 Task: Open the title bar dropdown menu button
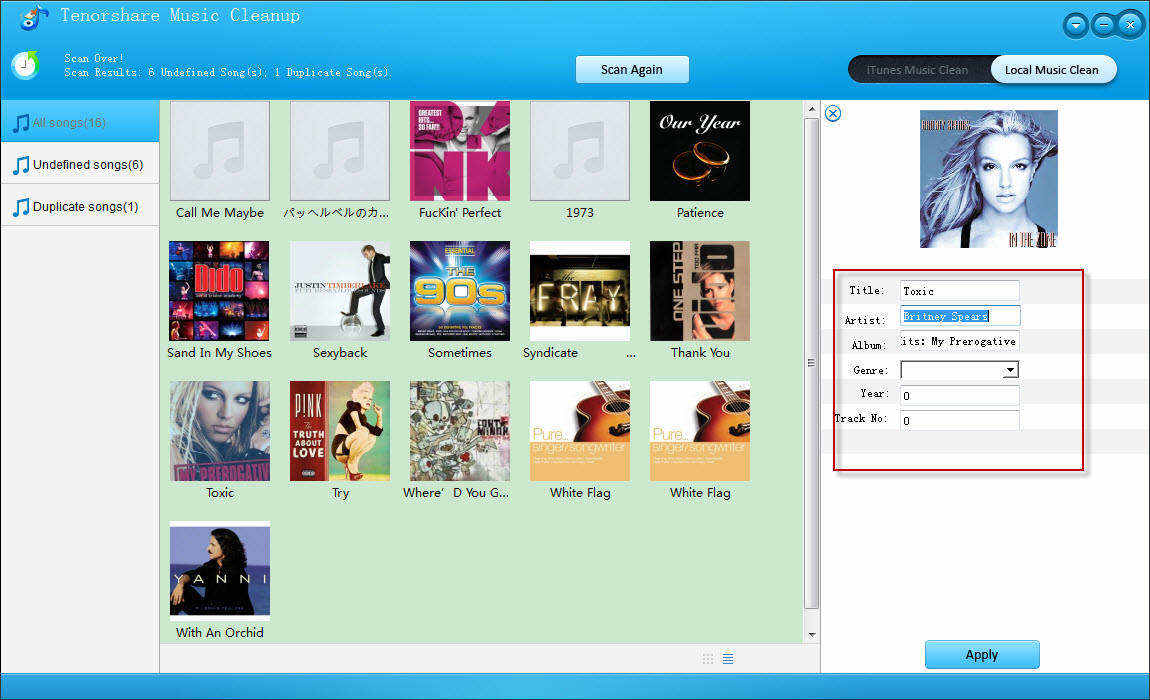(1075, 26)
